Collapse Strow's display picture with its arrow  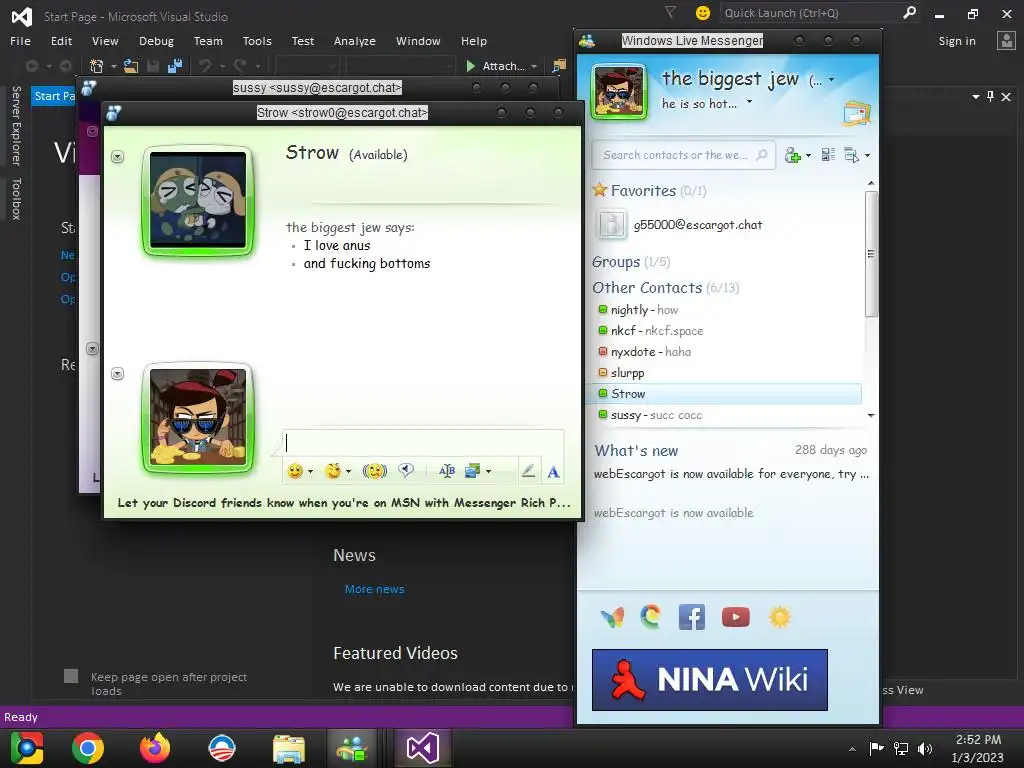(118, 157)
